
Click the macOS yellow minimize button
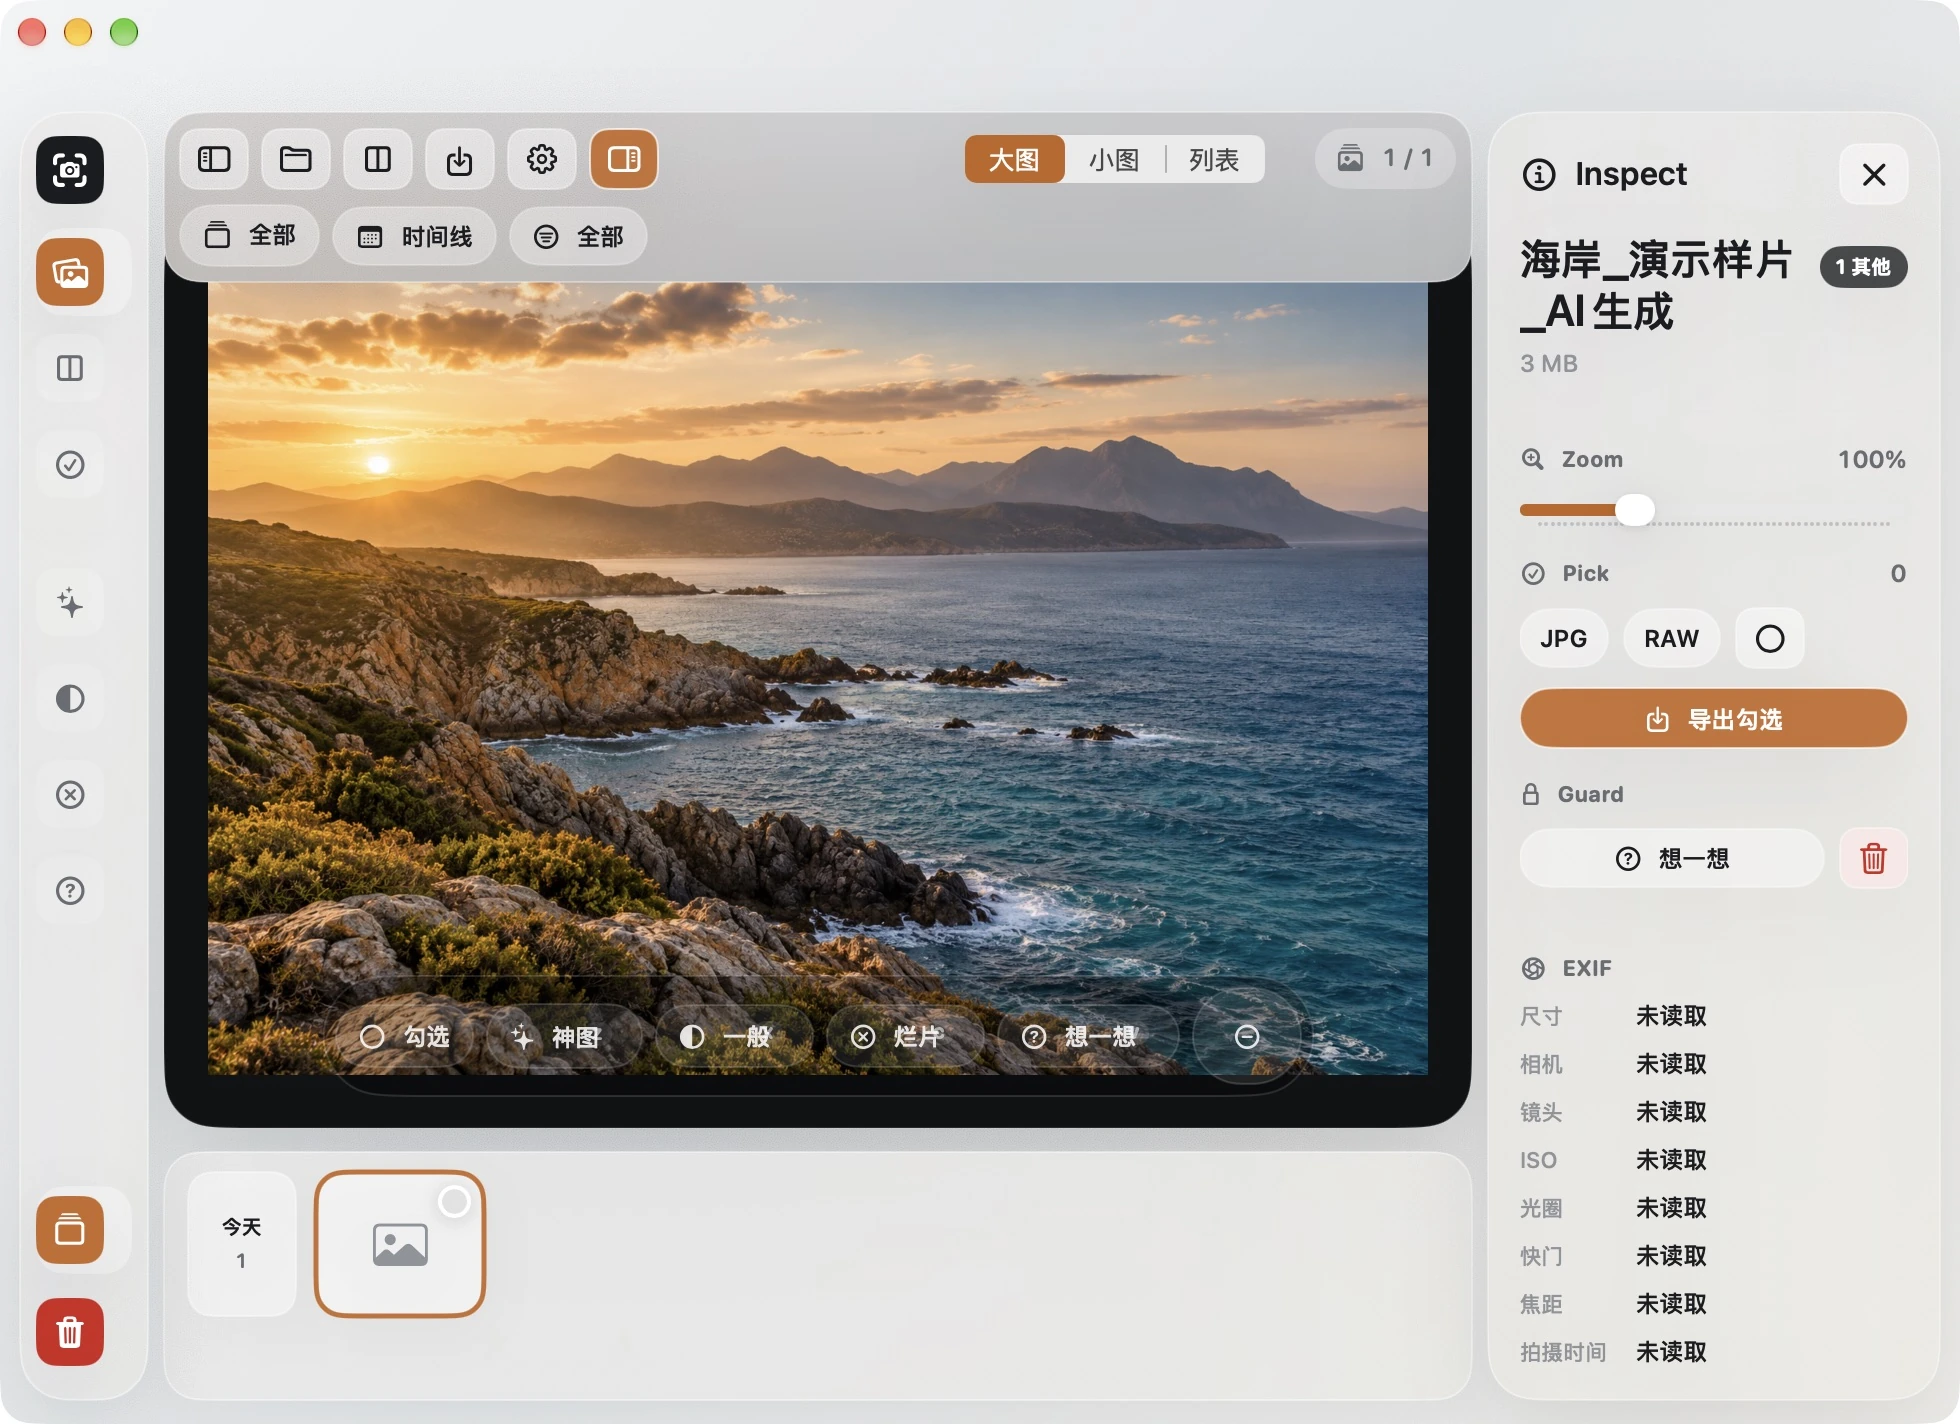[x=78, y=32]
